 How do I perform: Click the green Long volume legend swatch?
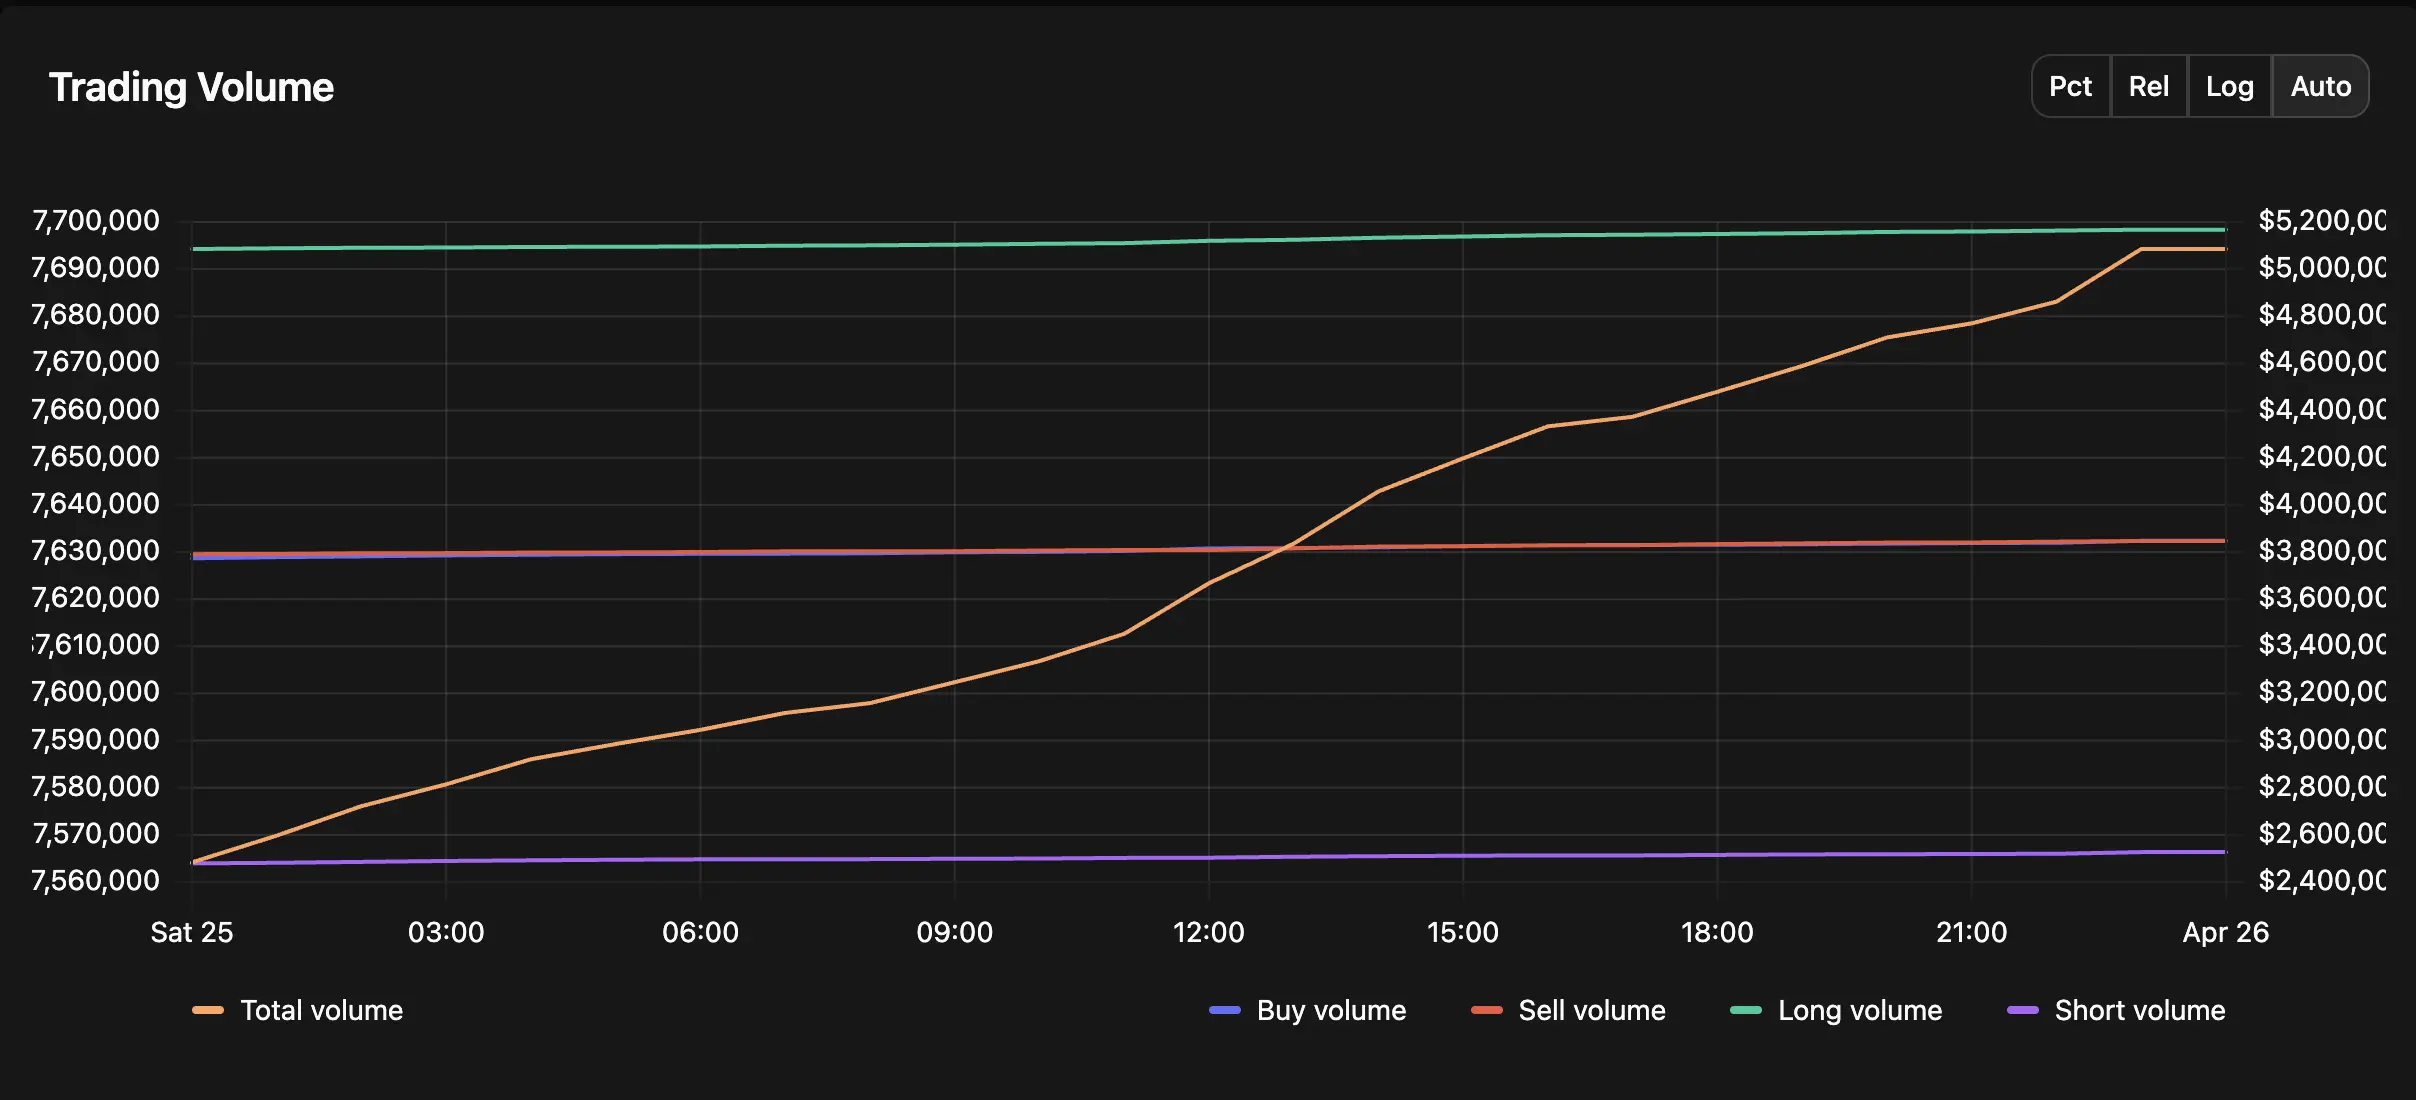pos(1746,1010)
